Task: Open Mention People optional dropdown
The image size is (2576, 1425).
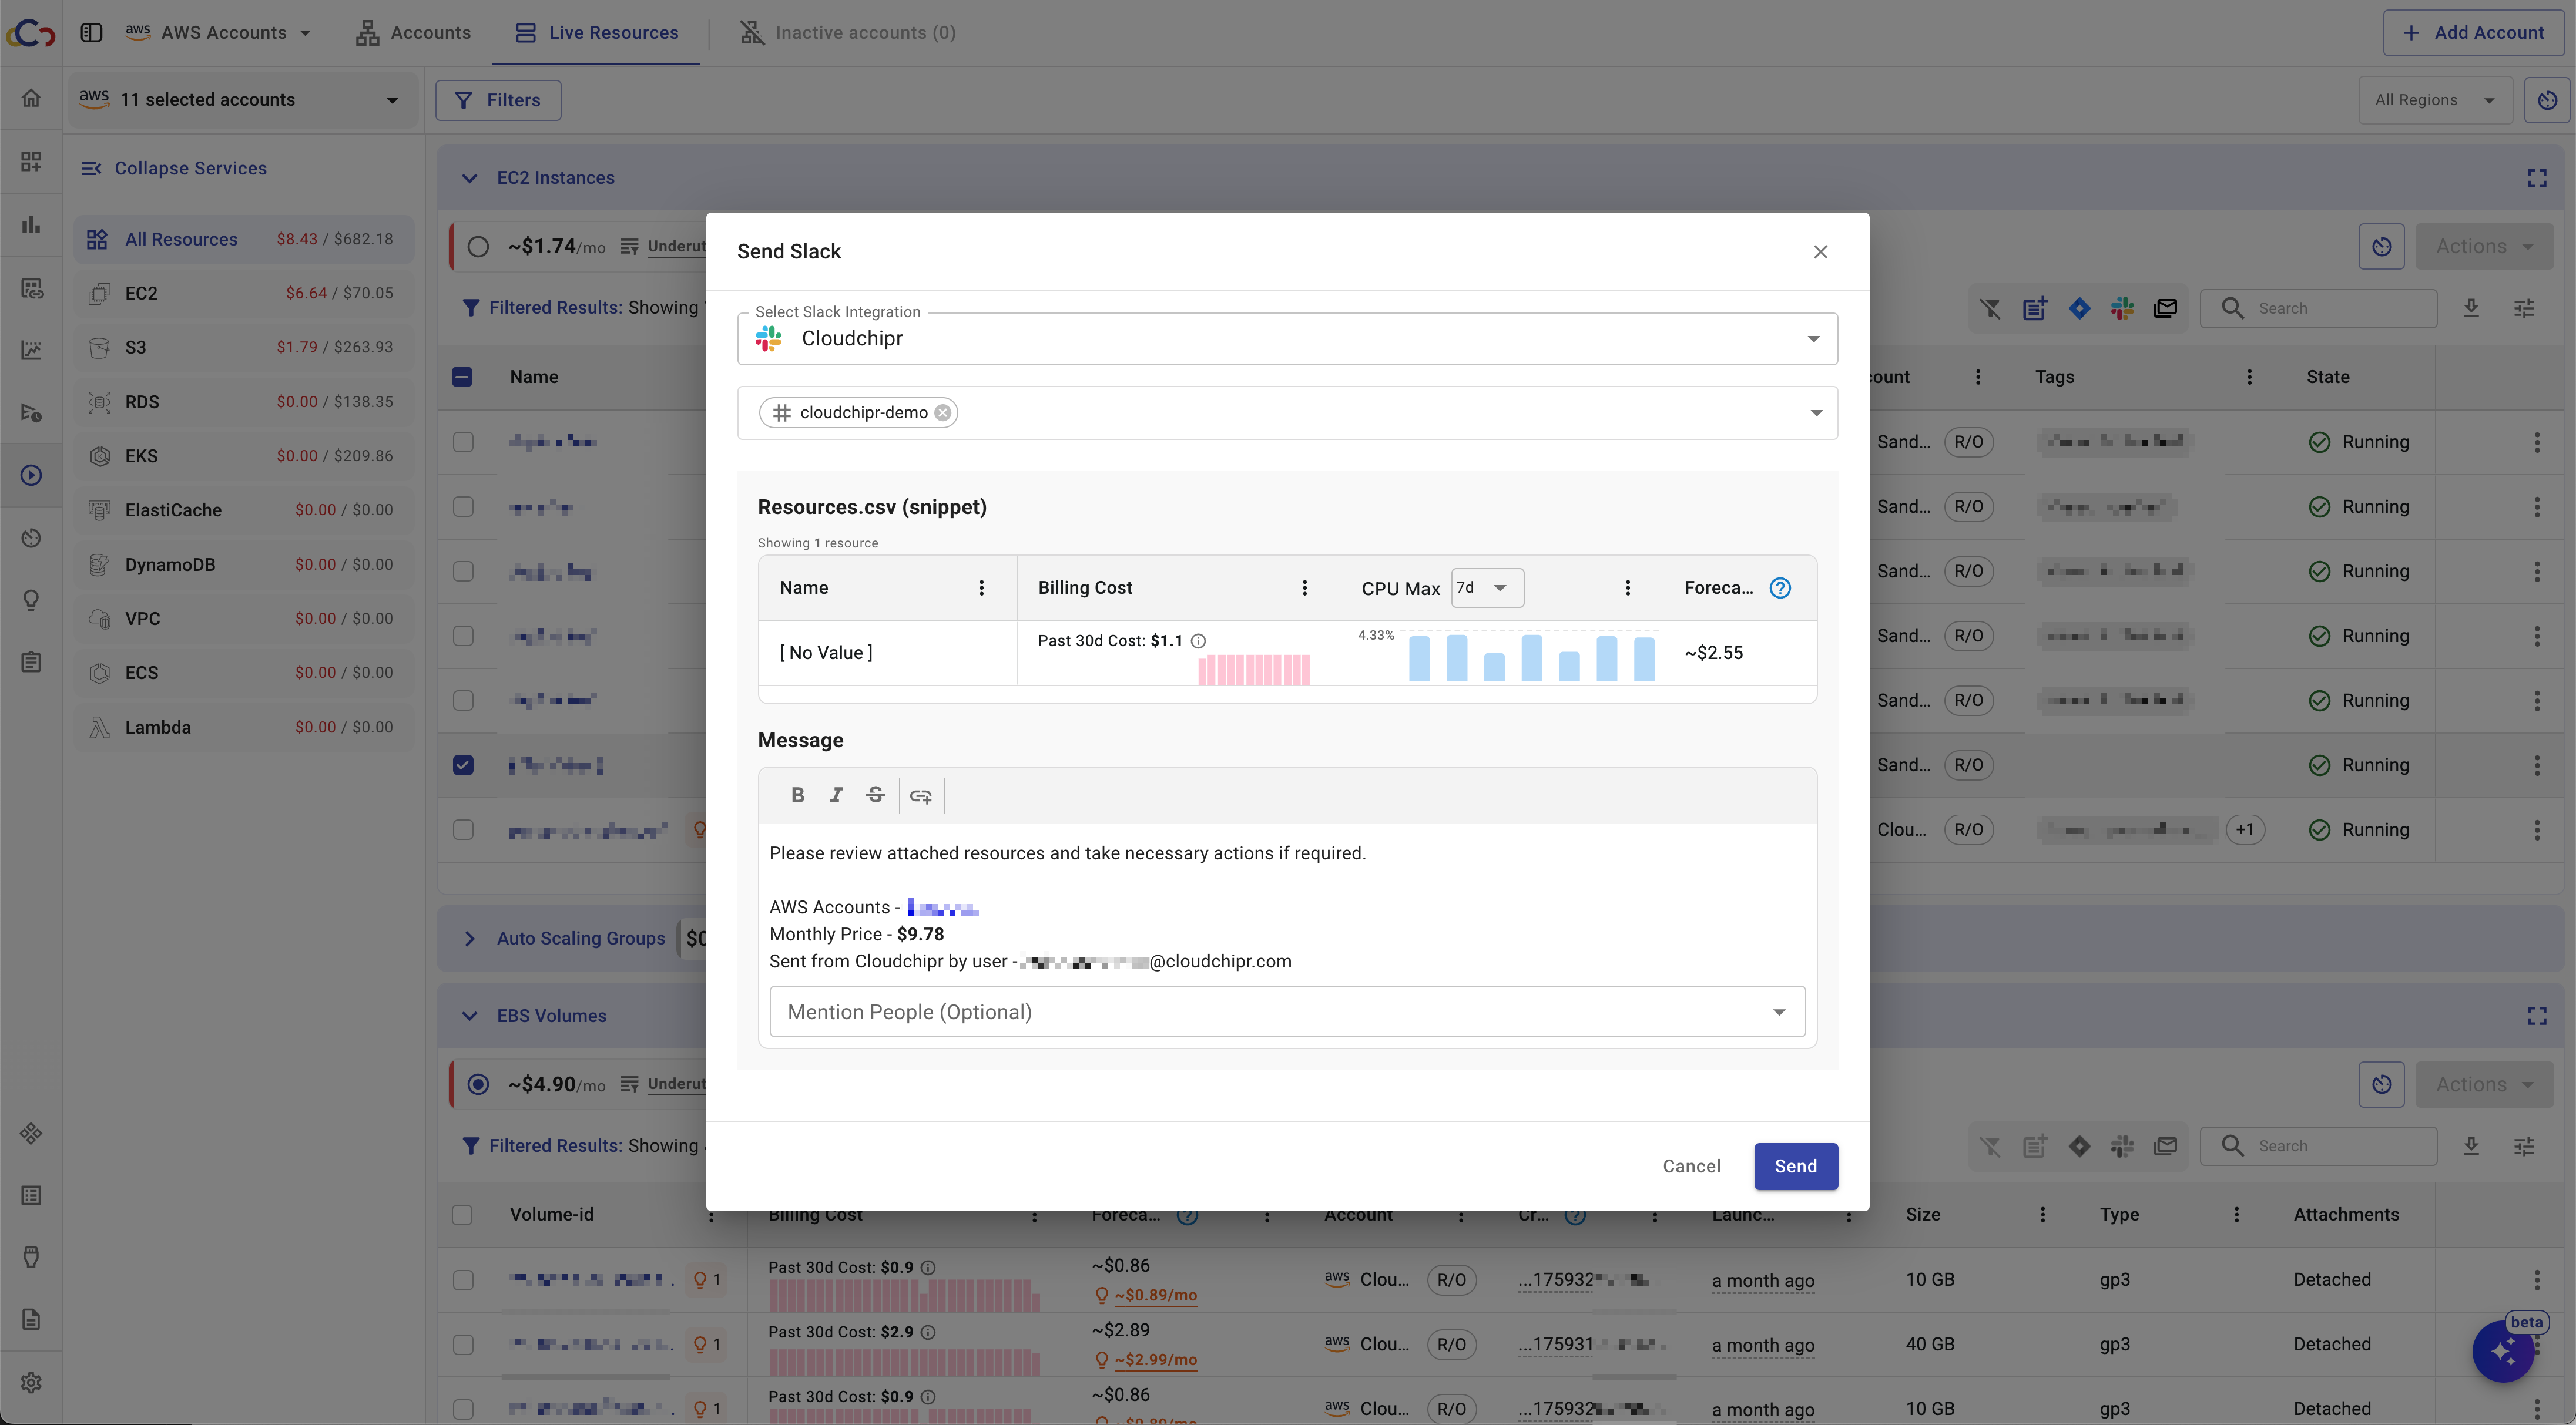Action: [x=1286, y=1012]
